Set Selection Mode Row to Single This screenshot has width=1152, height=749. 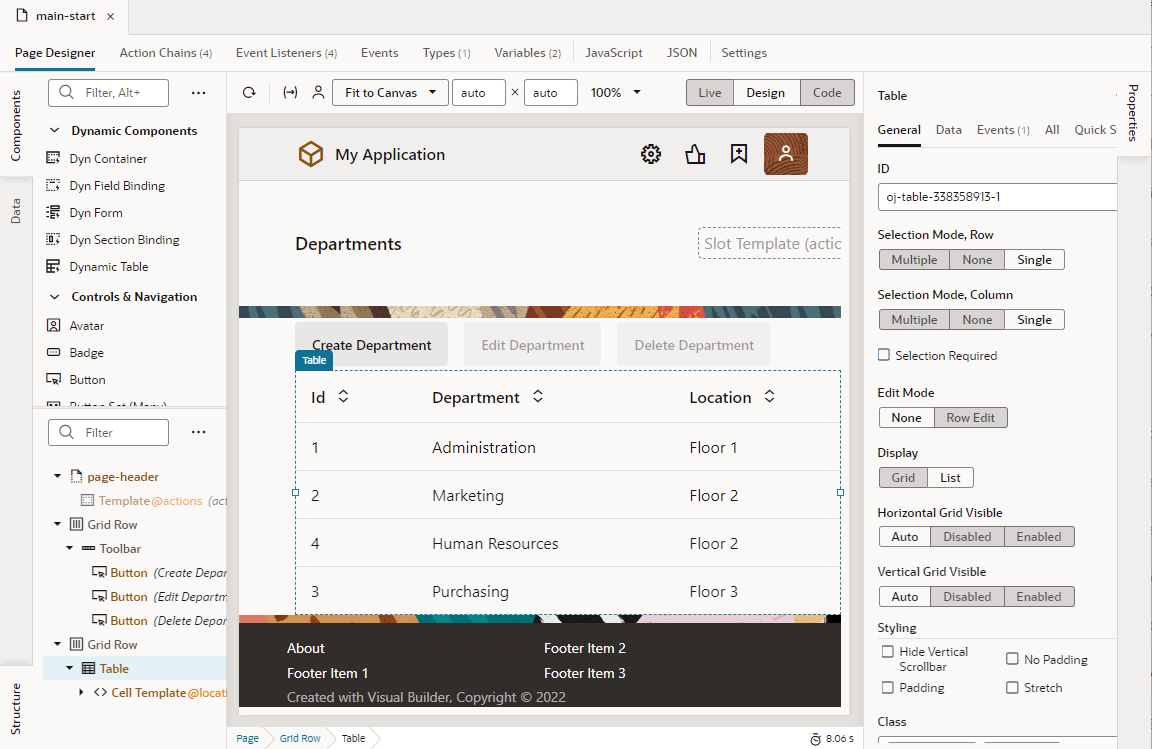point(1034,259)
